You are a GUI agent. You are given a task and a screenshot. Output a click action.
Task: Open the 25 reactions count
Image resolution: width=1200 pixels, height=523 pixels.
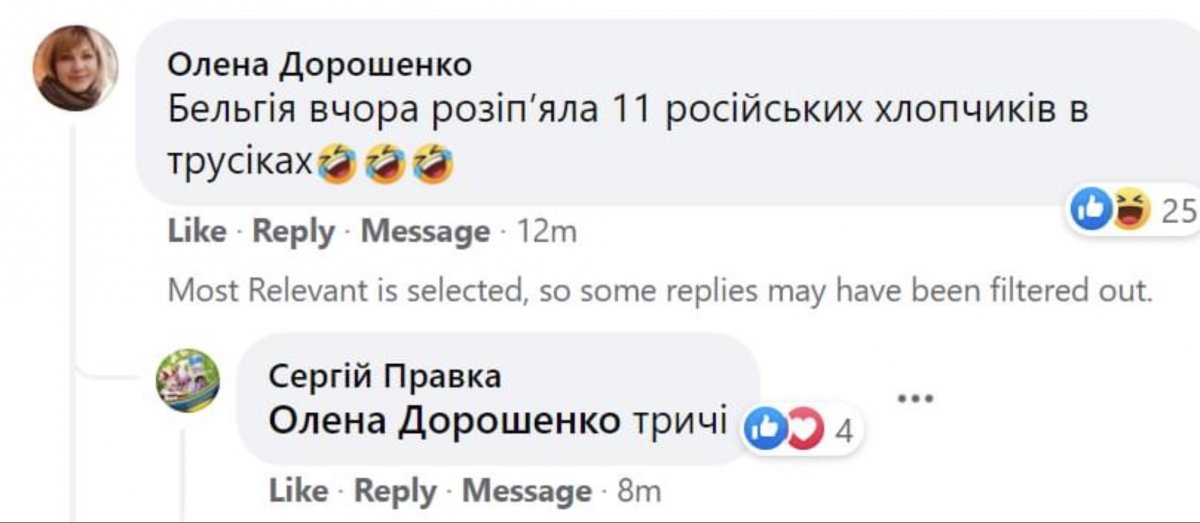(1180, 211)
